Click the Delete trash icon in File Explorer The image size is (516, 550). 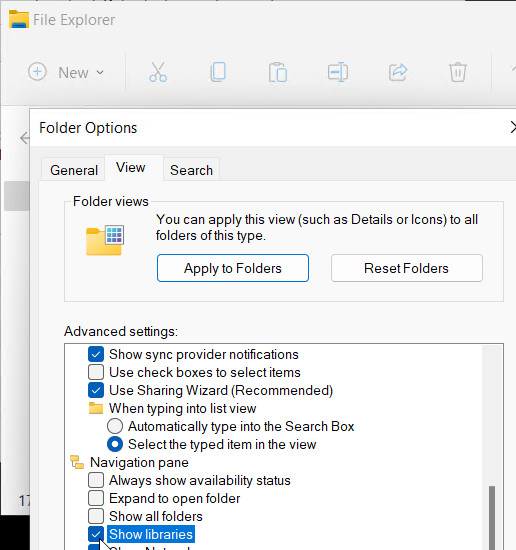458,72
